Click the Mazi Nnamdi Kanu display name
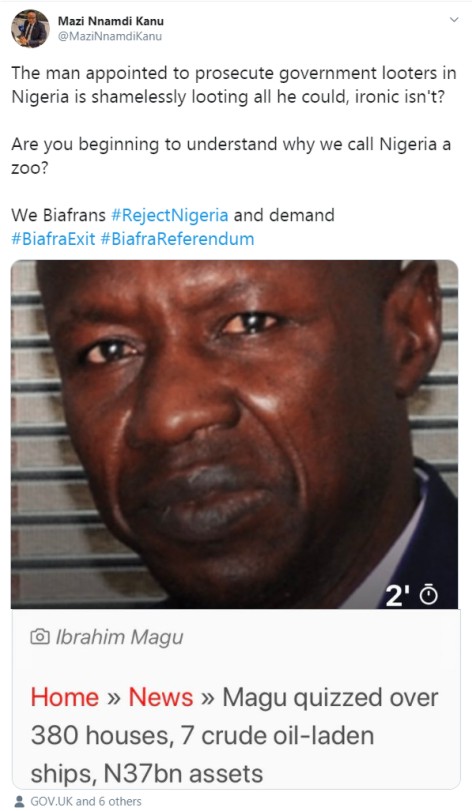The width and height of the screenshot is (472, 811). click(111, 21)
